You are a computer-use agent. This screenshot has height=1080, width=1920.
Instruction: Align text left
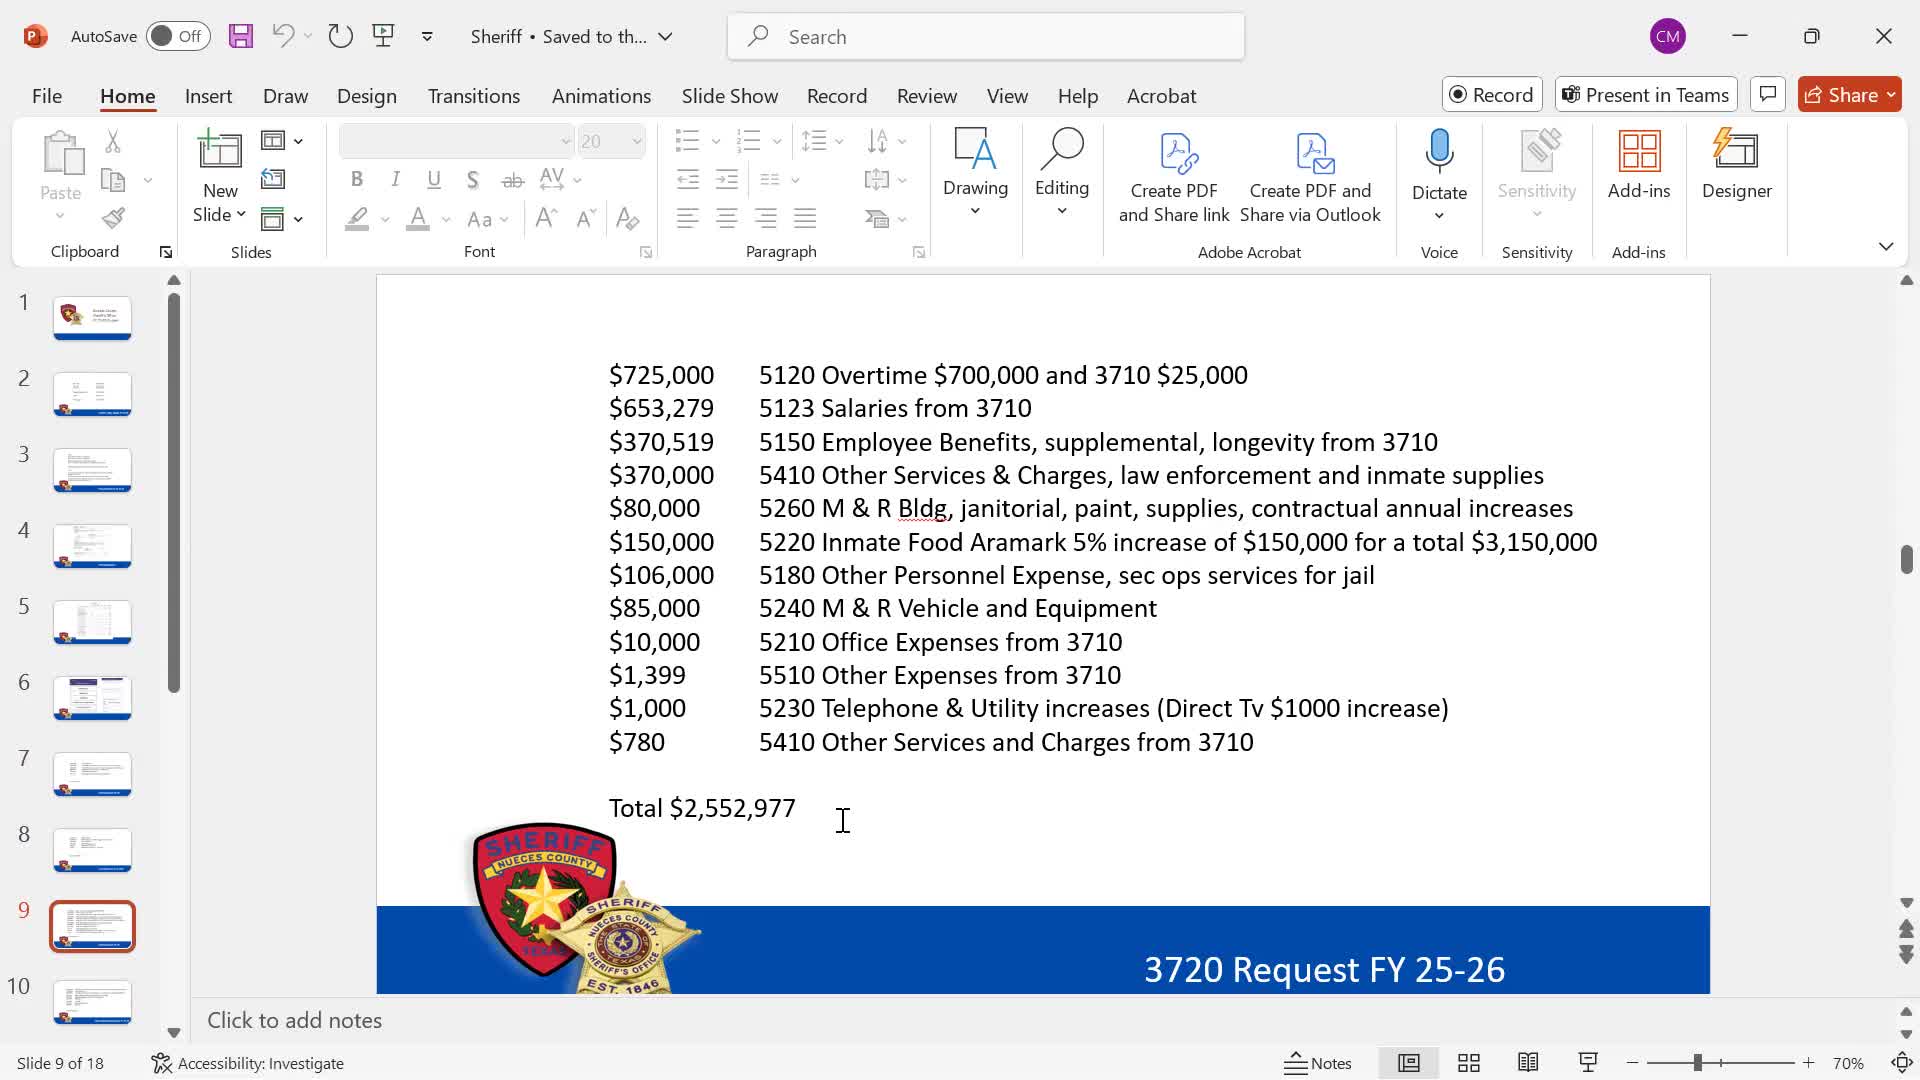[688, 218]
